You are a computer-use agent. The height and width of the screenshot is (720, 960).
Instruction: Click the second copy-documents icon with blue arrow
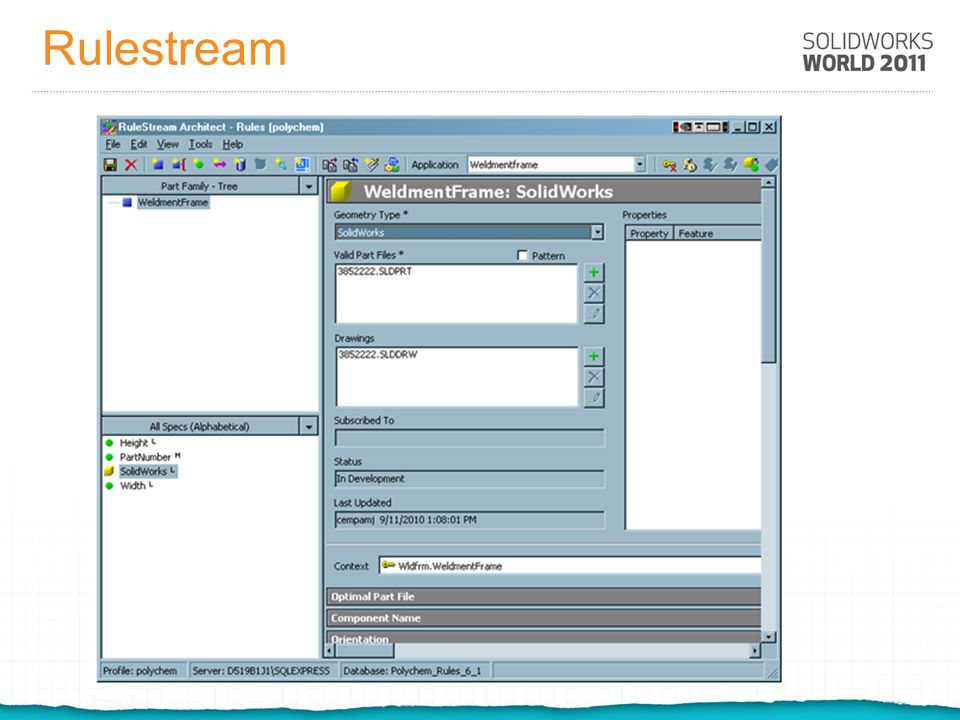[x=350, y=165]
